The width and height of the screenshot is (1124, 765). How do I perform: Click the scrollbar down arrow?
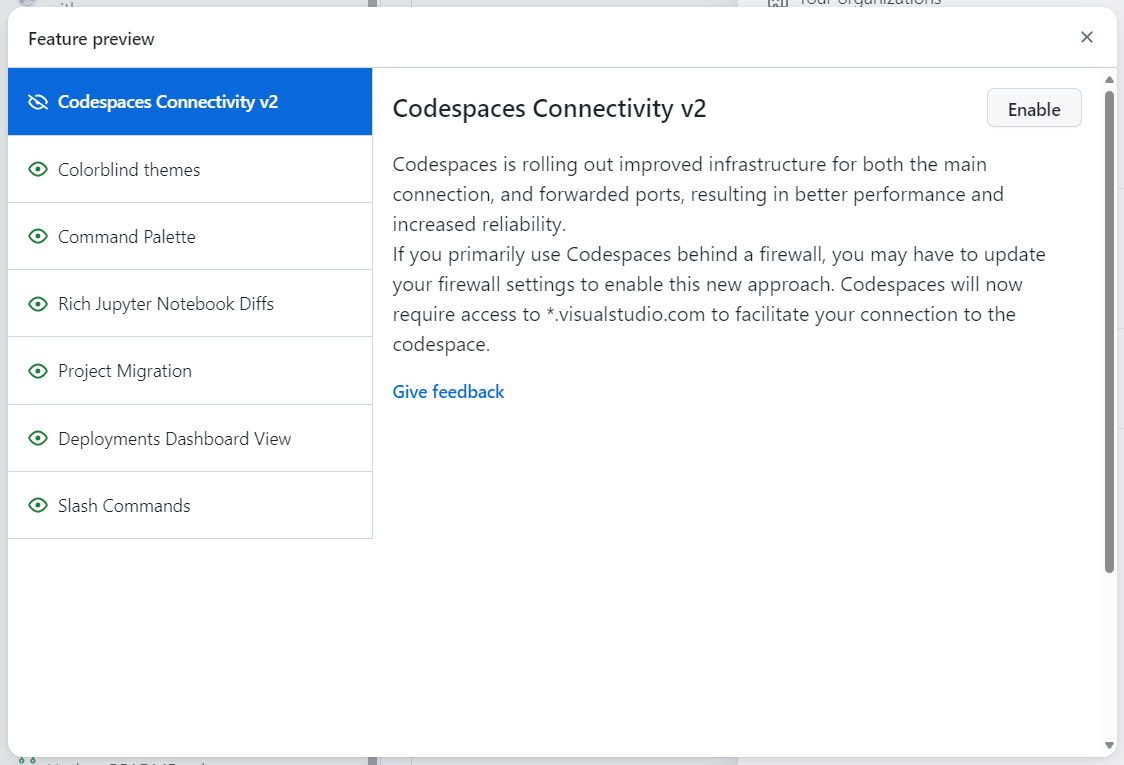pyautogui.click(x=1109, y=746)
